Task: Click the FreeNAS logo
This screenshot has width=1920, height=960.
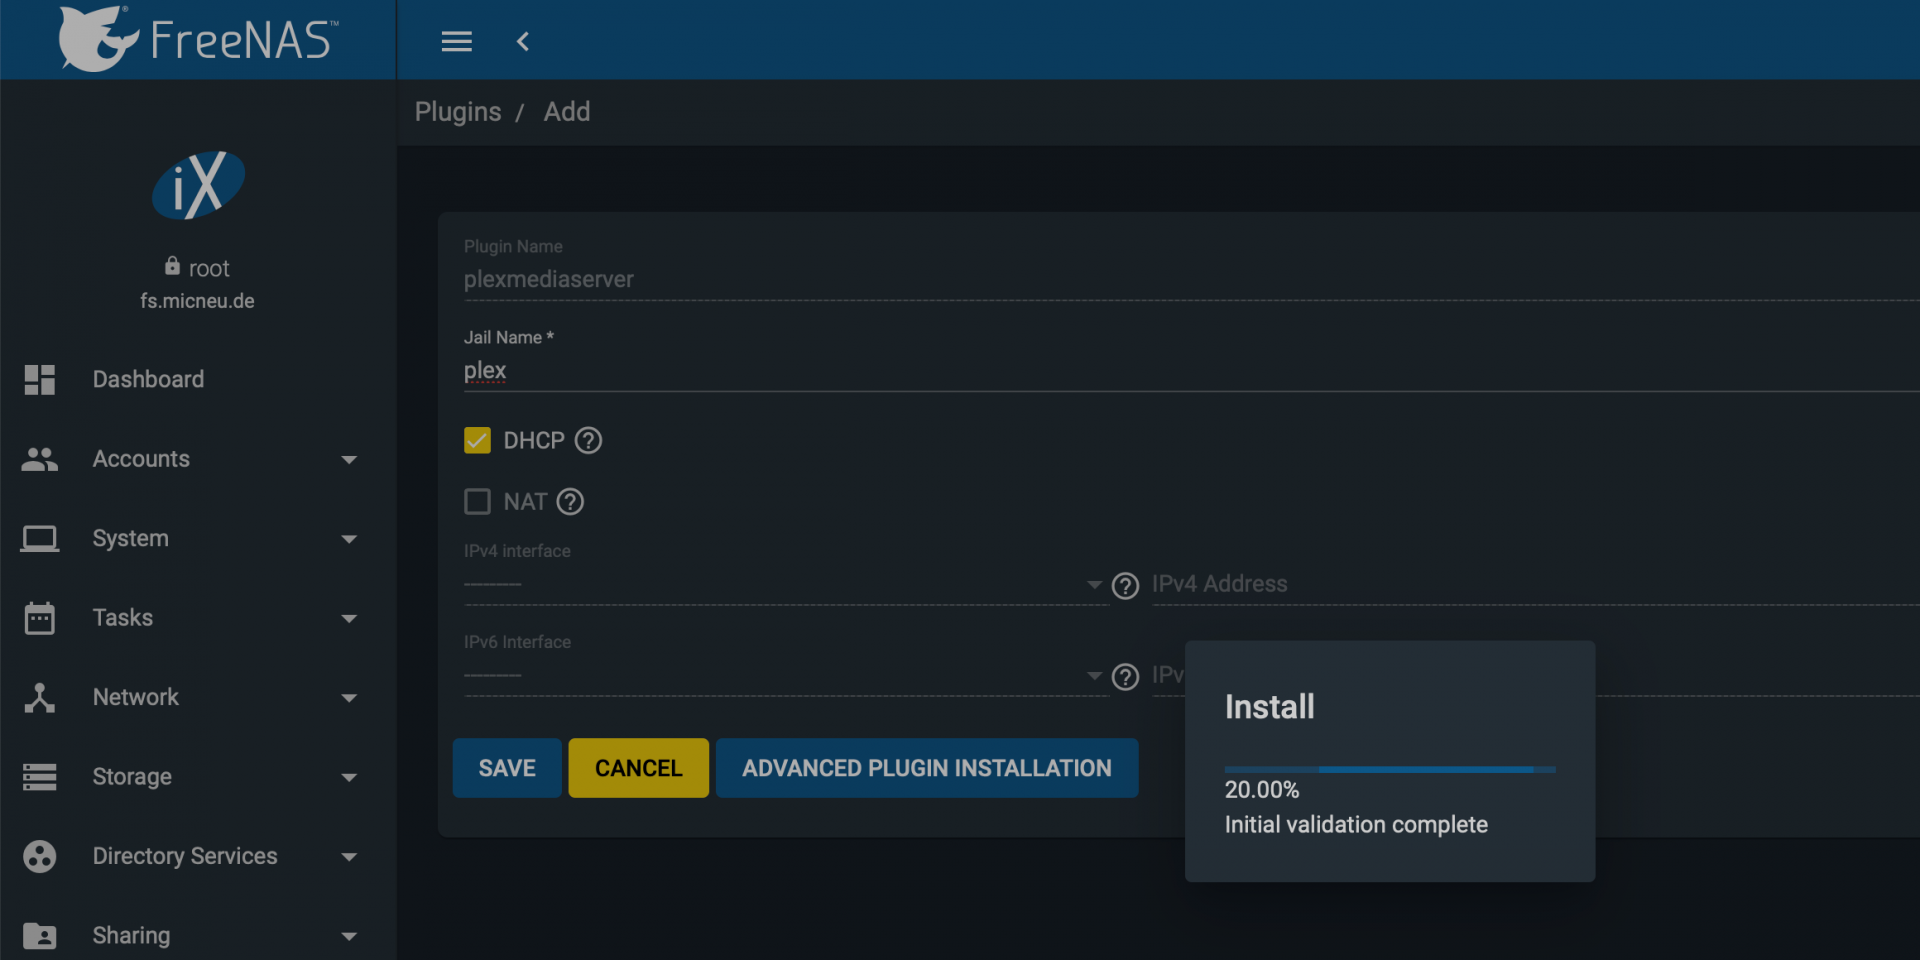Action: pyautogui.click(x=198, y=39)
